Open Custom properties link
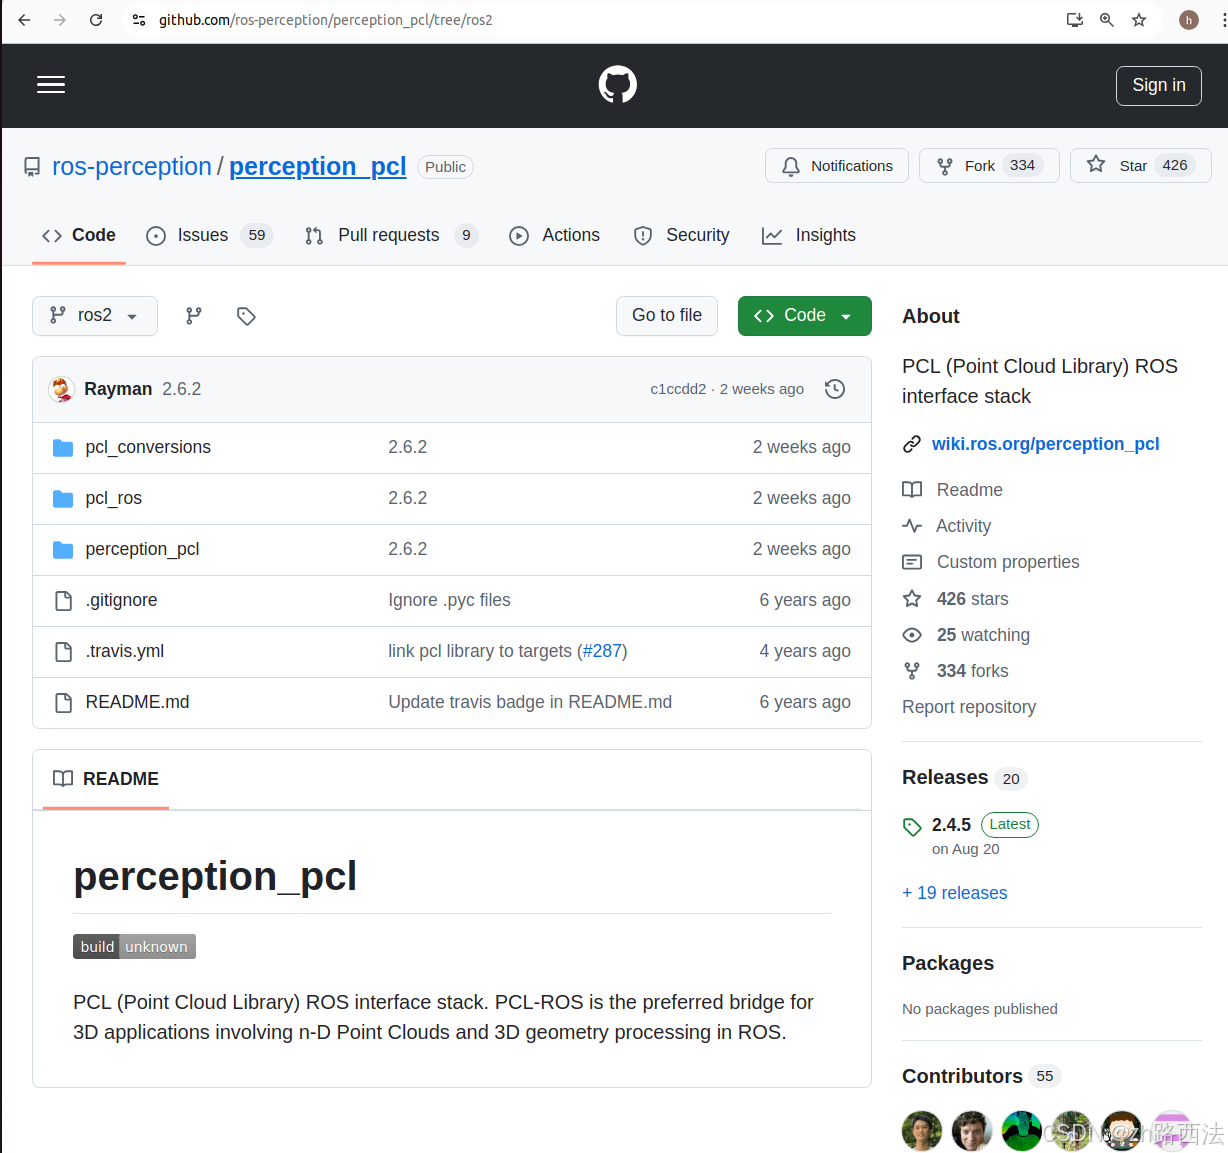This screenshot has height=1153, width=1228. [991, 562]
